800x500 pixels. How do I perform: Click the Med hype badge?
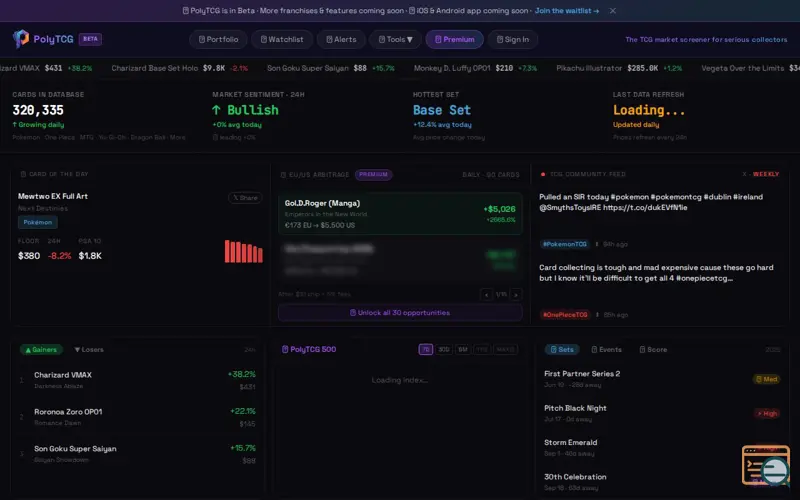point(766,379)
